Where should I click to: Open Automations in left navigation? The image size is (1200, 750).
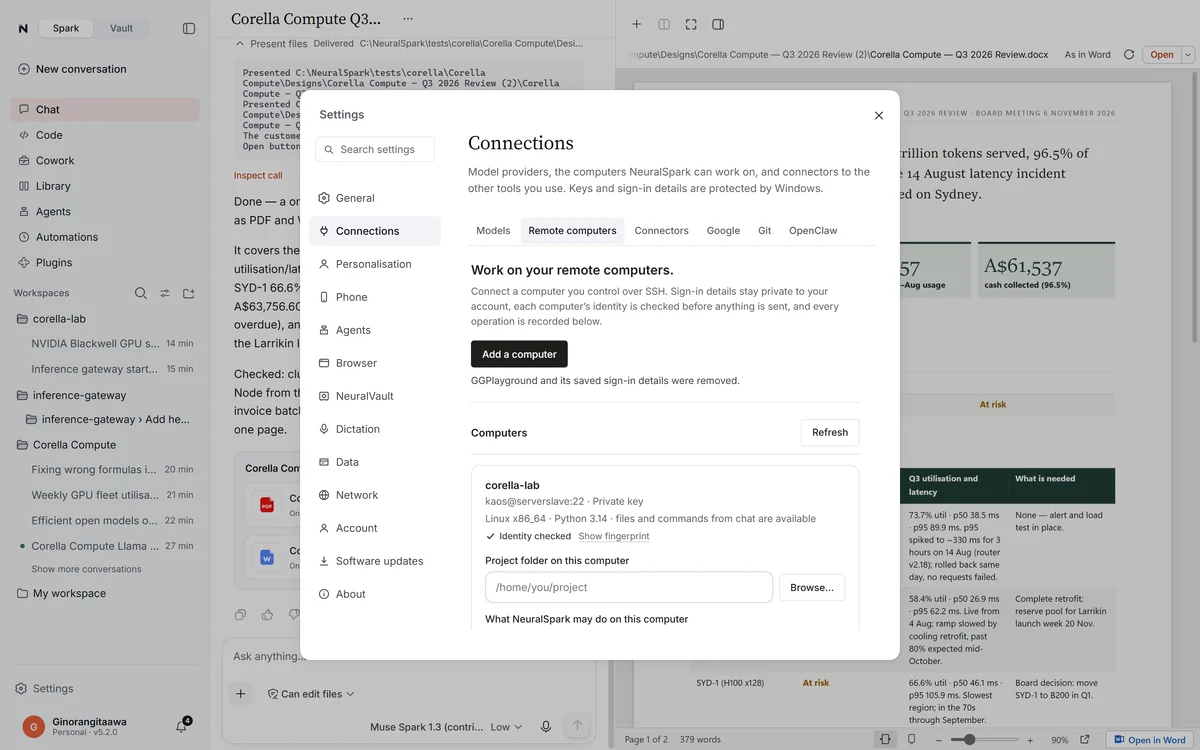105,237
